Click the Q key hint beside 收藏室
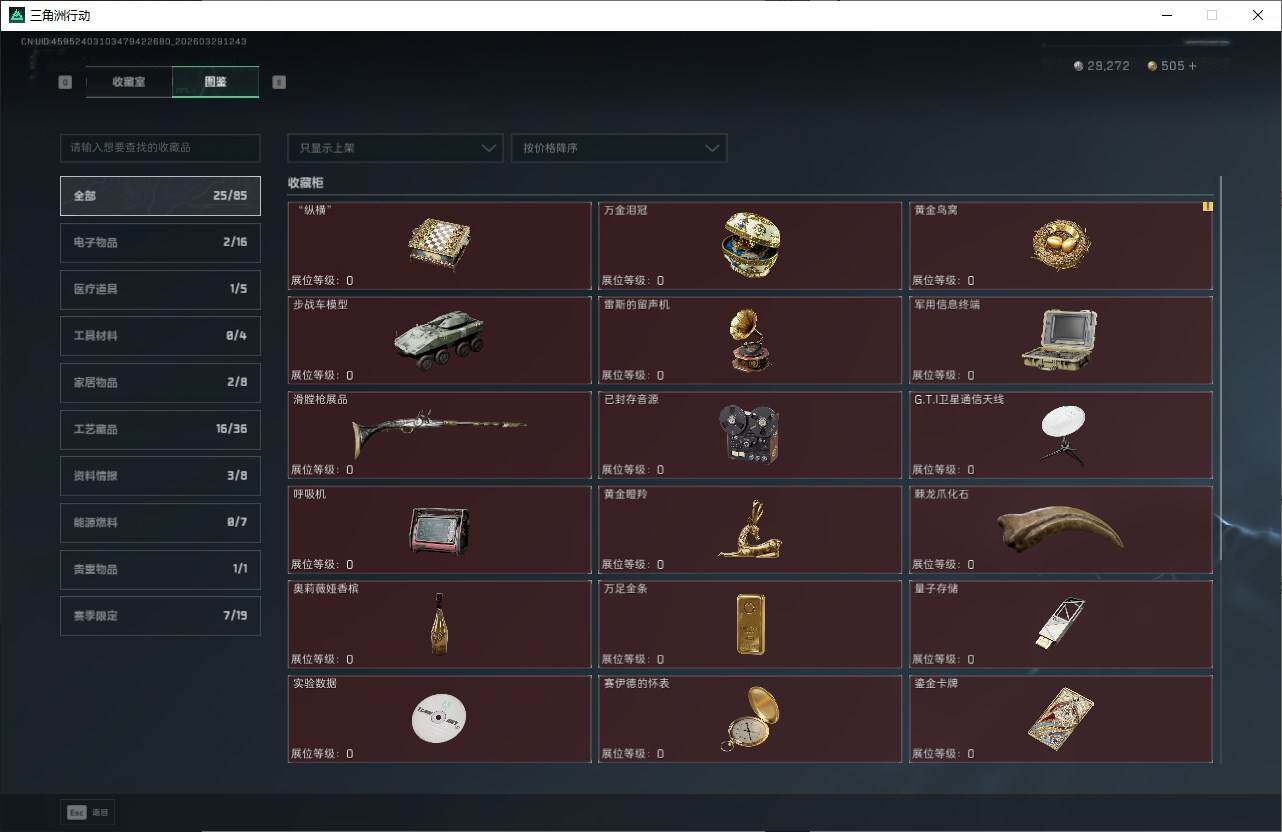1282x832 pixels. click(65, 82)
